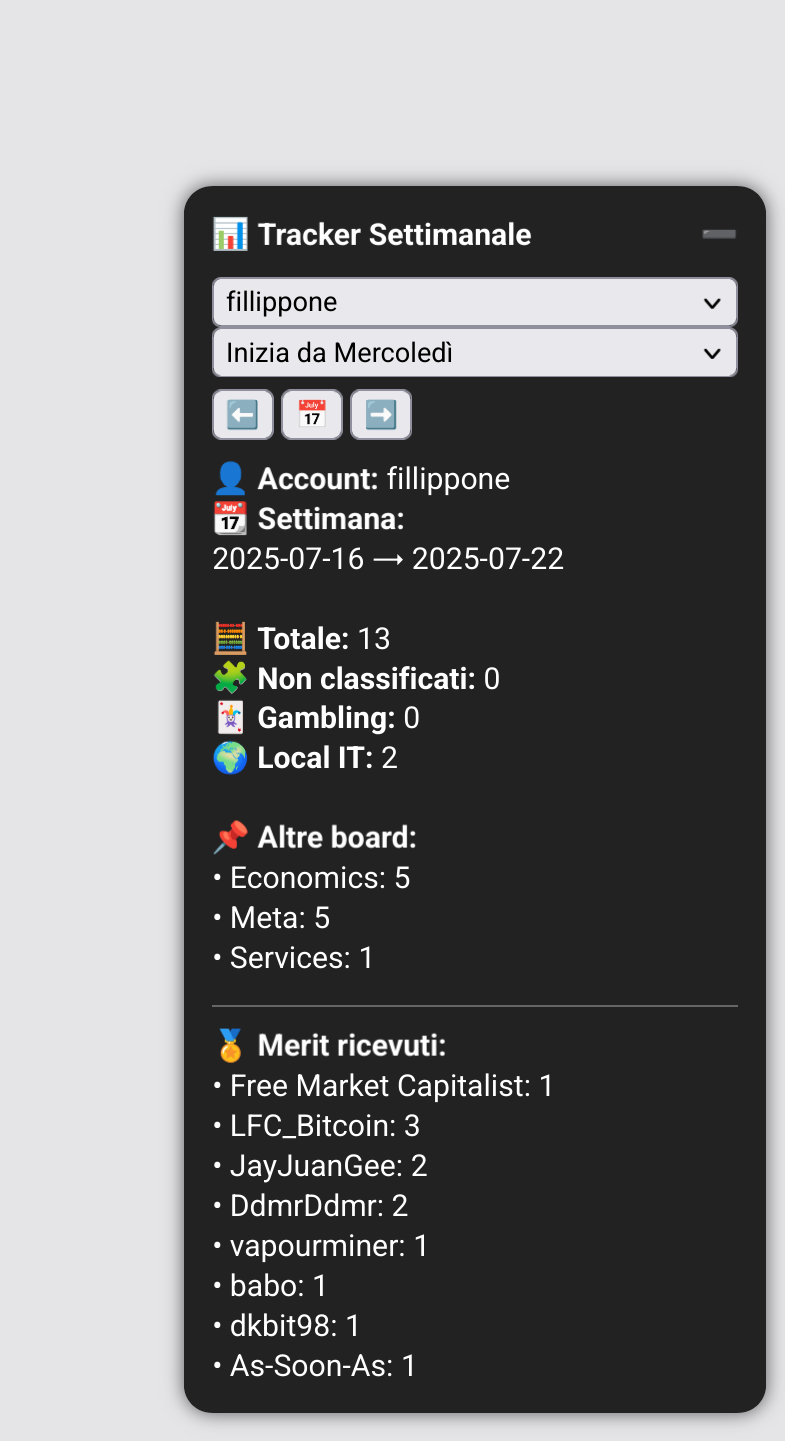This screenshot has height=1441, width=785.
Task: Click the abacus icon next to Totale
Action: point(230,638)
